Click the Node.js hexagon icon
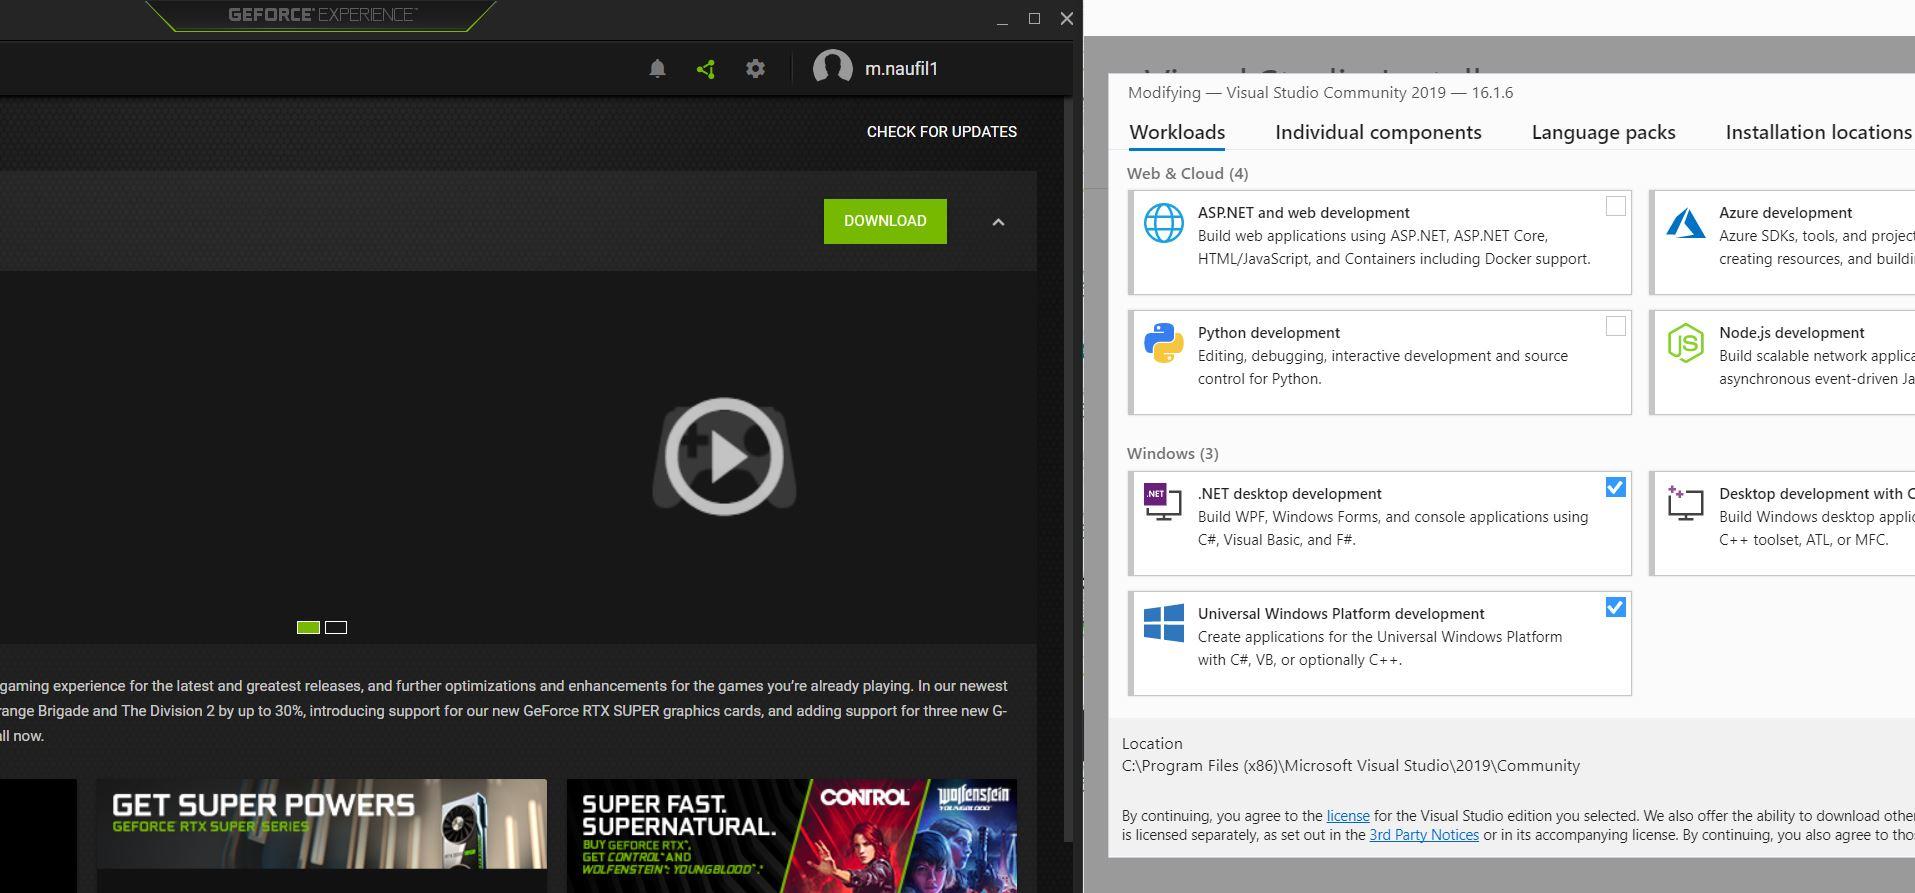The height and width of the screenshot is (893, 1915). tap(1685, 343)
